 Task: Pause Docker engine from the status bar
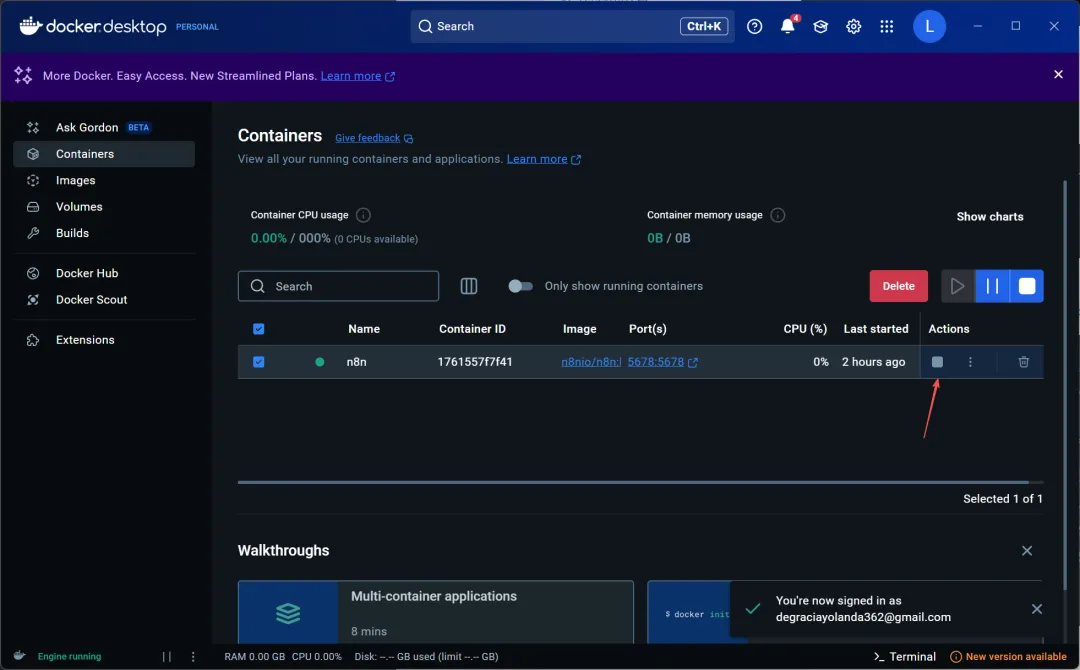point(167,656)
